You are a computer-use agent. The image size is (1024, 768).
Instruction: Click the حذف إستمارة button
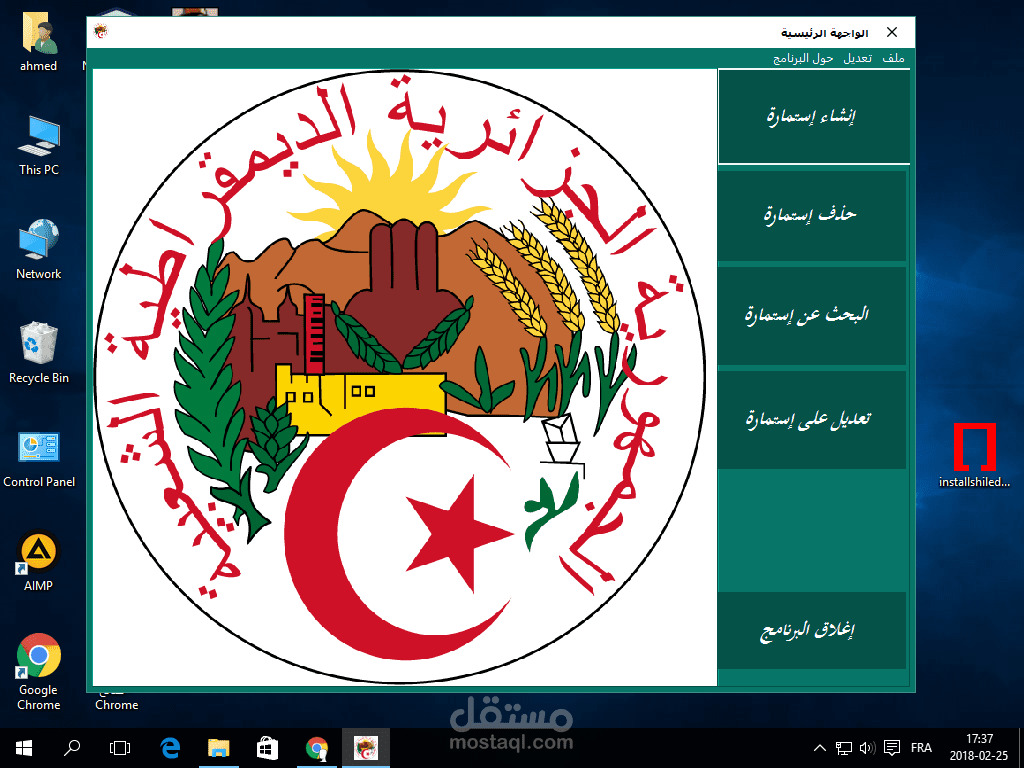(x=812, y=215)
